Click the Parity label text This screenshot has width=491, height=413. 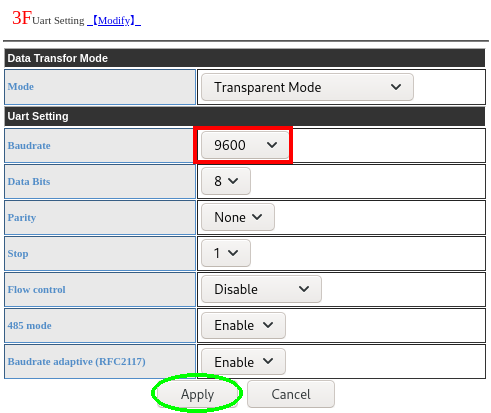[22, 218]
